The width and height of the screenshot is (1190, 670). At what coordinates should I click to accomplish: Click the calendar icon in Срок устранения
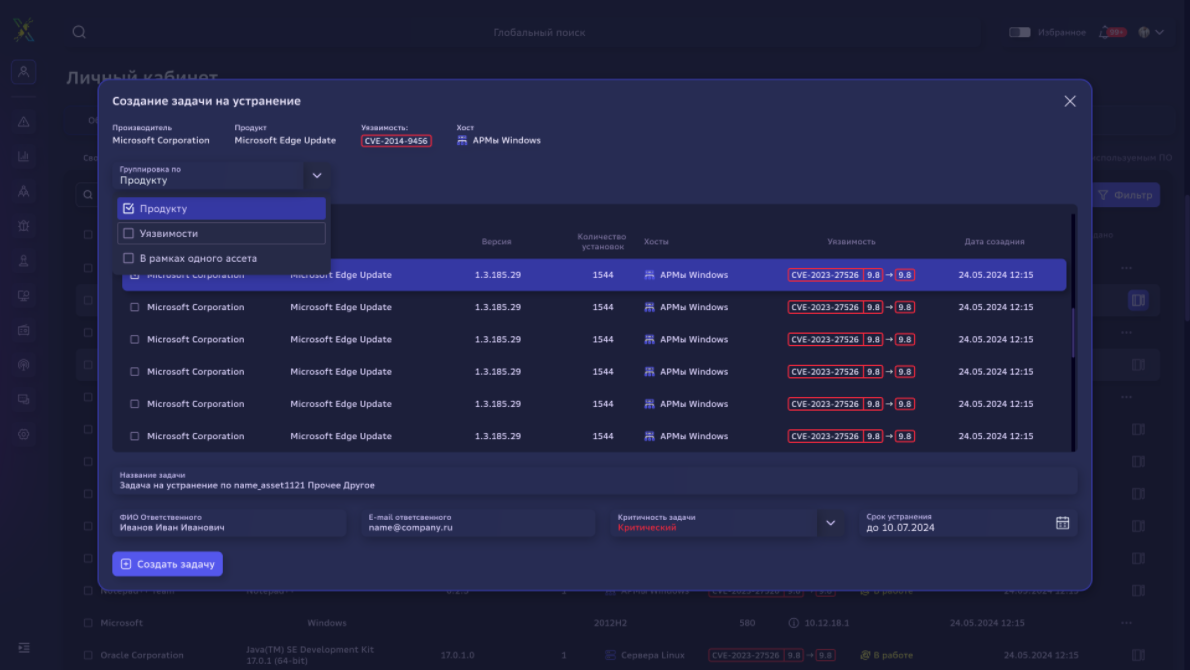click(1062, 523)
